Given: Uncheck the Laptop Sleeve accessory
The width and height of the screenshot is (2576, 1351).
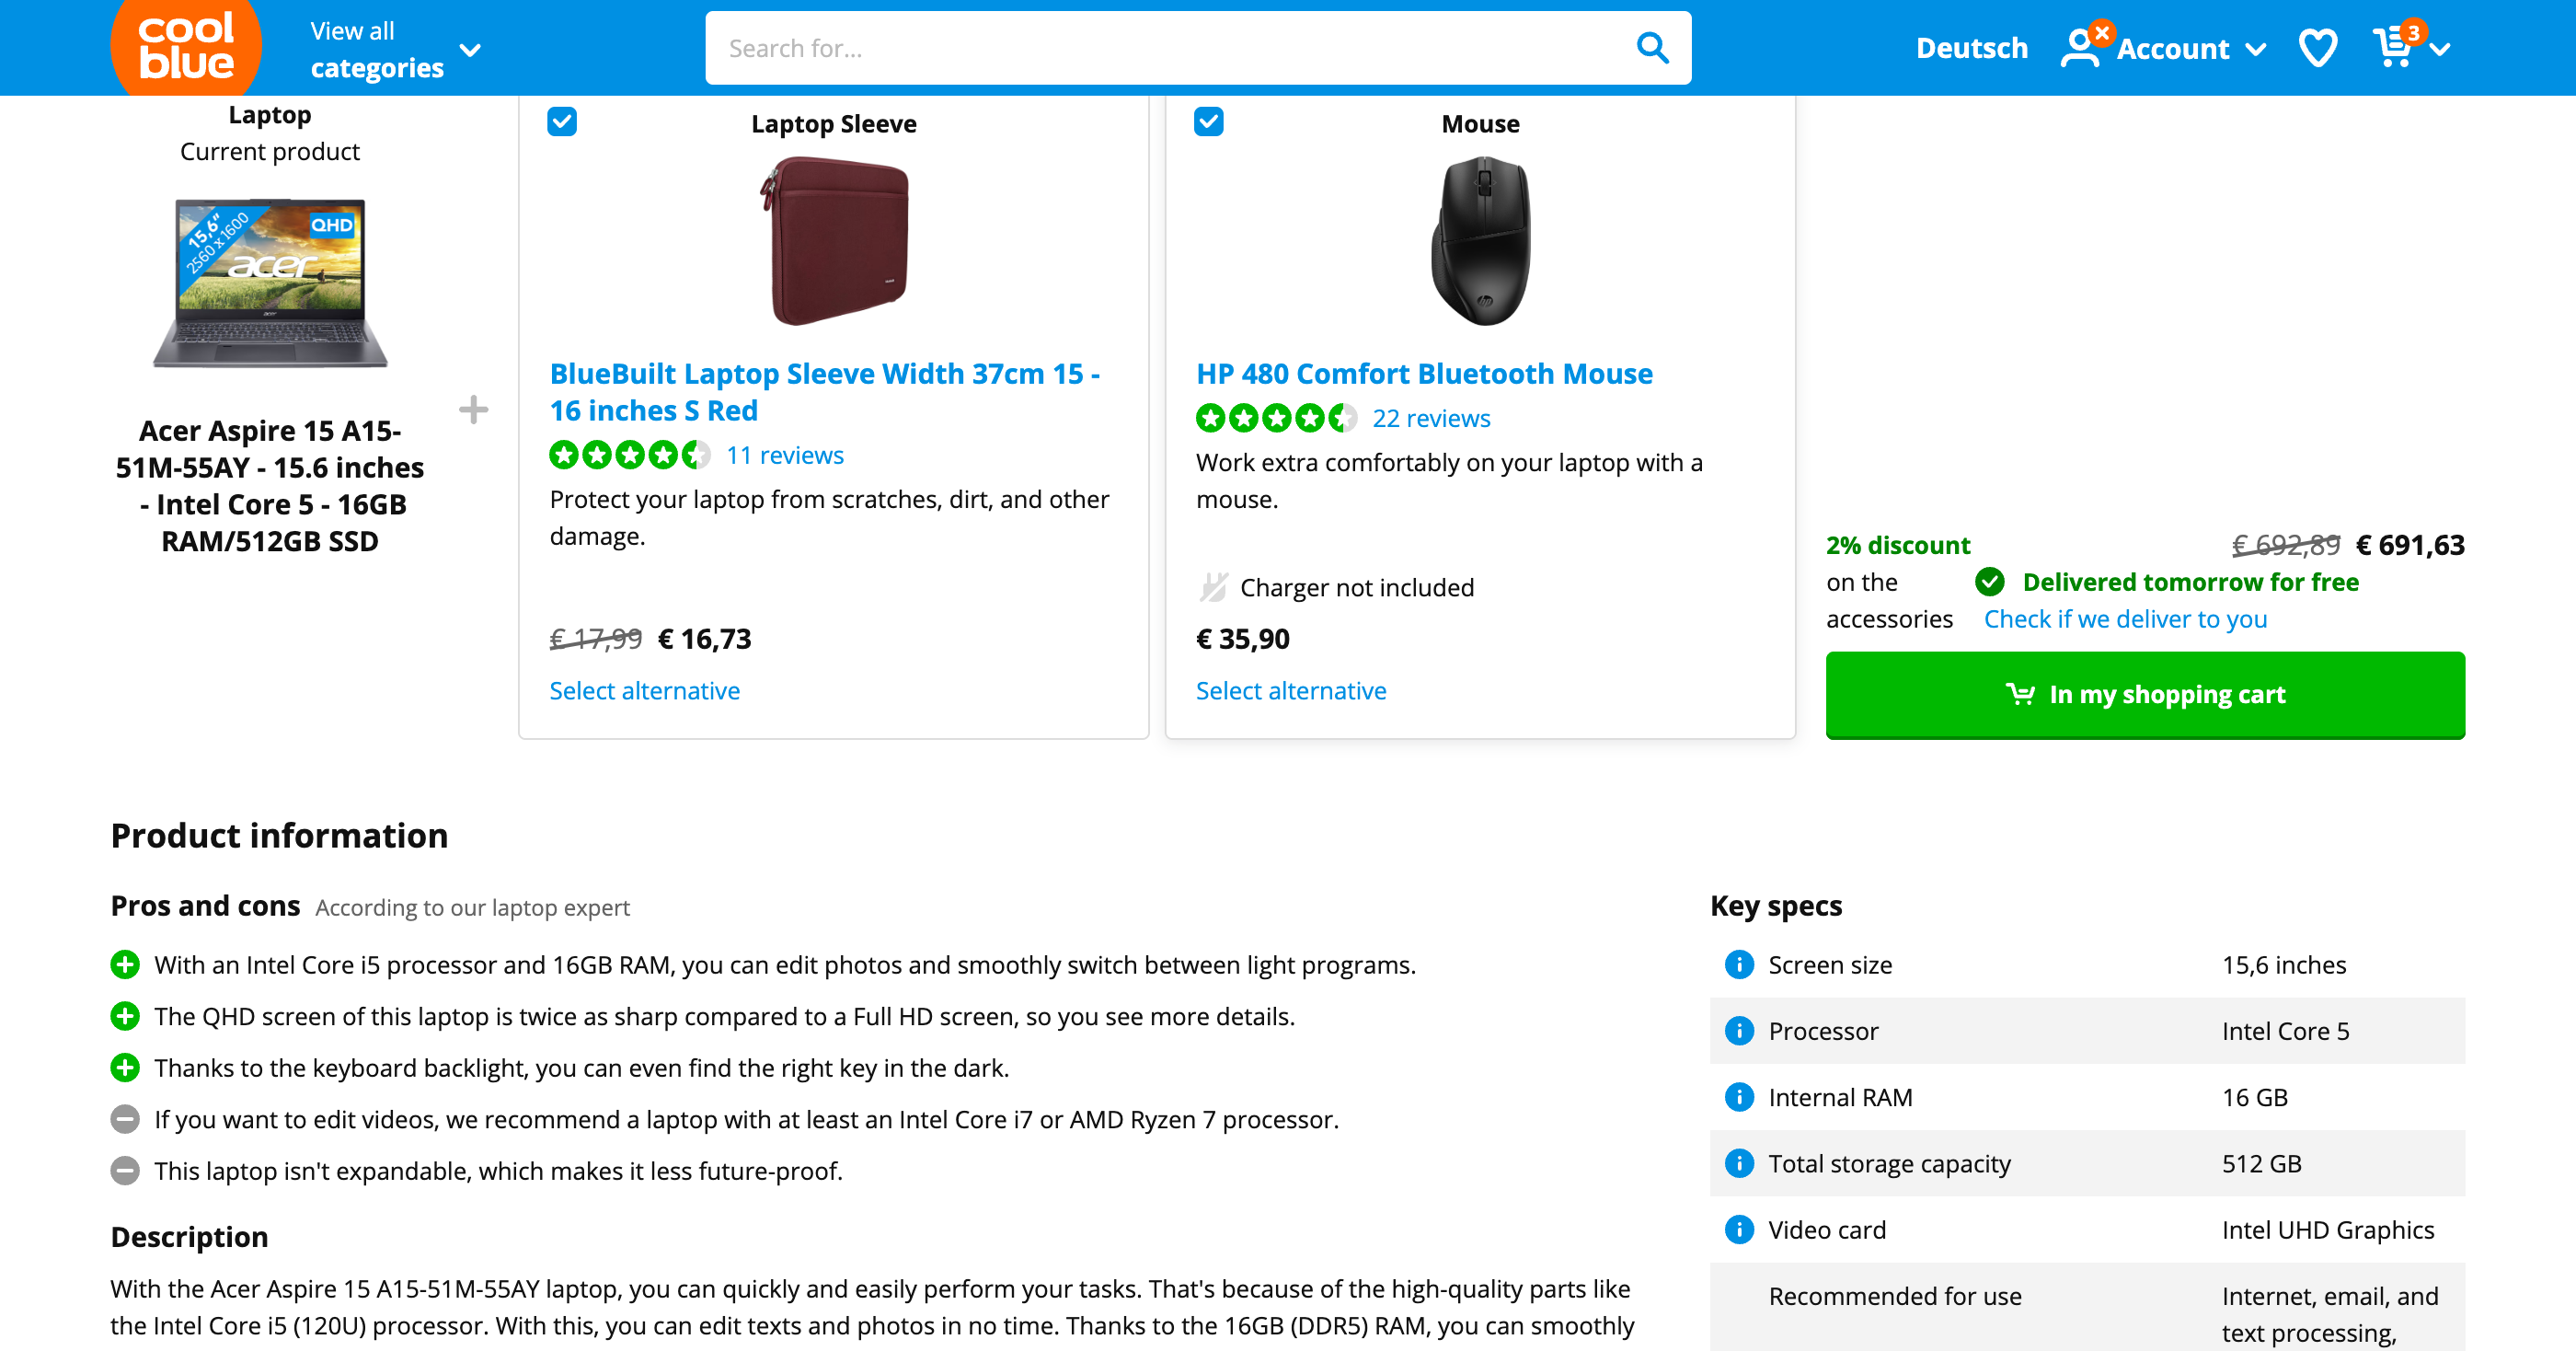Looking at the screenshot, I should click(562, 121).
